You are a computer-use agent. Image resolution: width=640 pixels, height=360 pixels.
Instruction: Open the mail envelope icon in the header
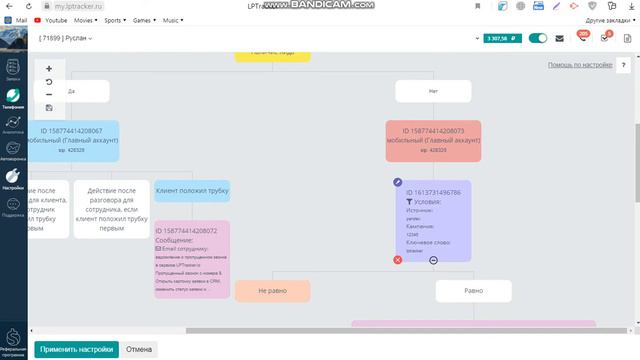pos(560,38)
